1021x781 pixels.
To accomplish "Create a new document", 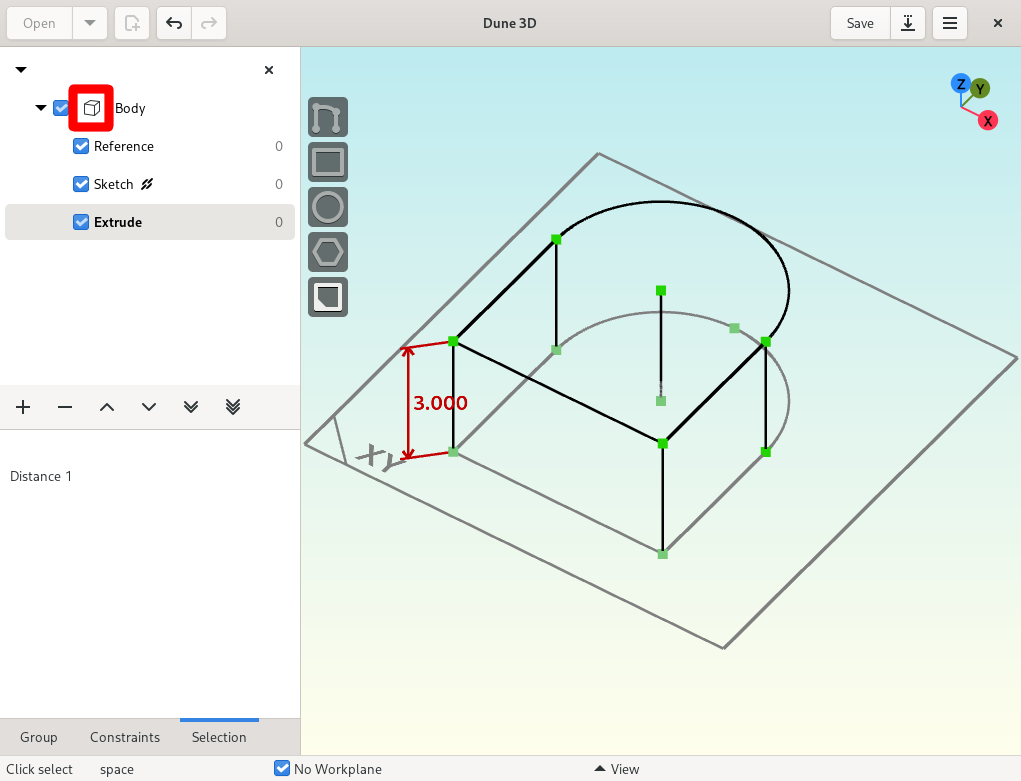I will click(132, 23).
